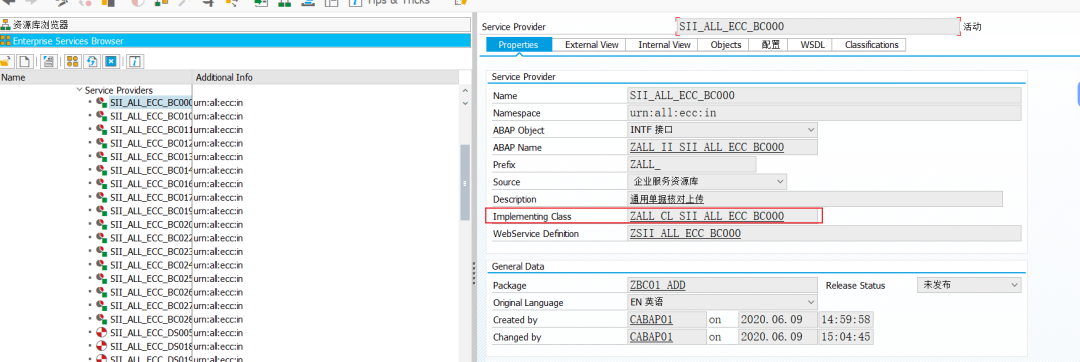Switch to the Objects tab
1080x362 pixels.
point(726,45)
